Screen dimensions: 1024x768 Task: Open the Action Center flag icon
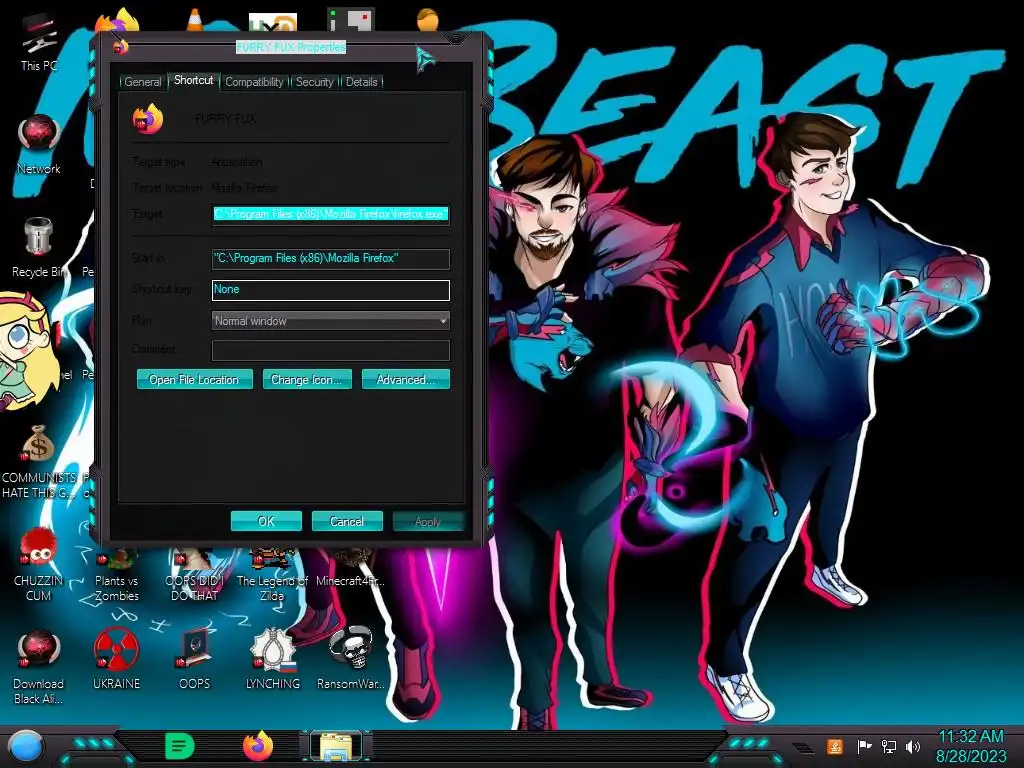(x=864, y=746)
